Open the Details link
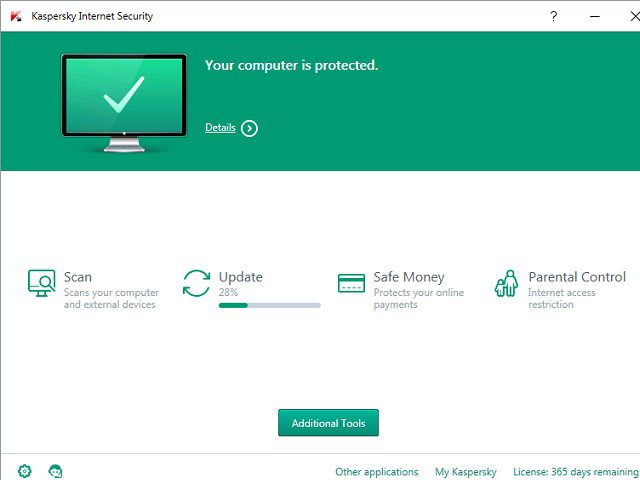 click(220, 128)
